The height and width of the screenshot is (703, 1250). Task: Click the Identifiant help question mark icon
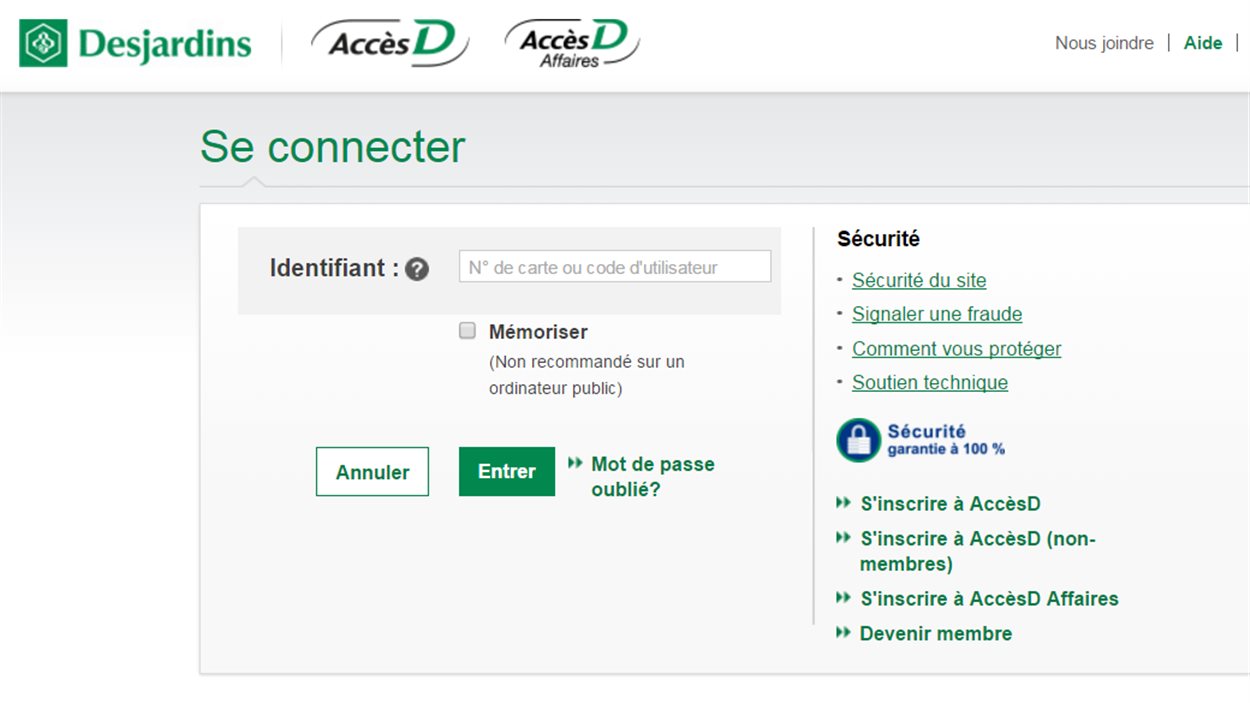[x=417, y=269]
